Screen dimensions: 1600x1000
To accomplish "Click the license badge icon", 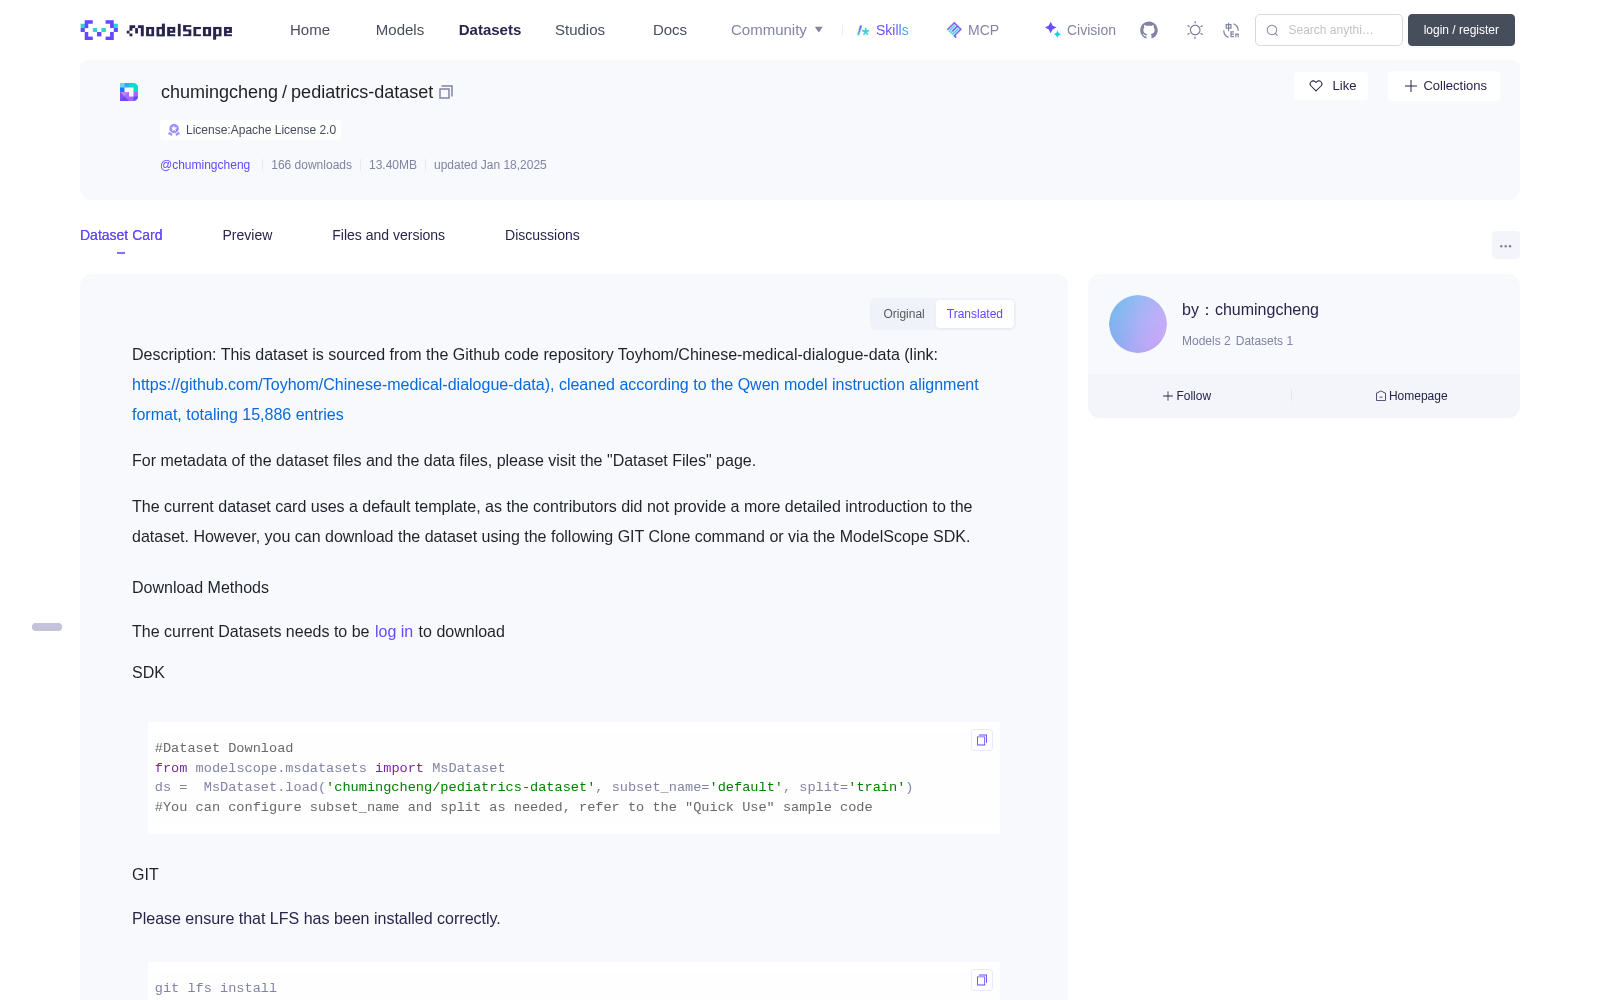I will pyautogui.click(x=174, y=130).
